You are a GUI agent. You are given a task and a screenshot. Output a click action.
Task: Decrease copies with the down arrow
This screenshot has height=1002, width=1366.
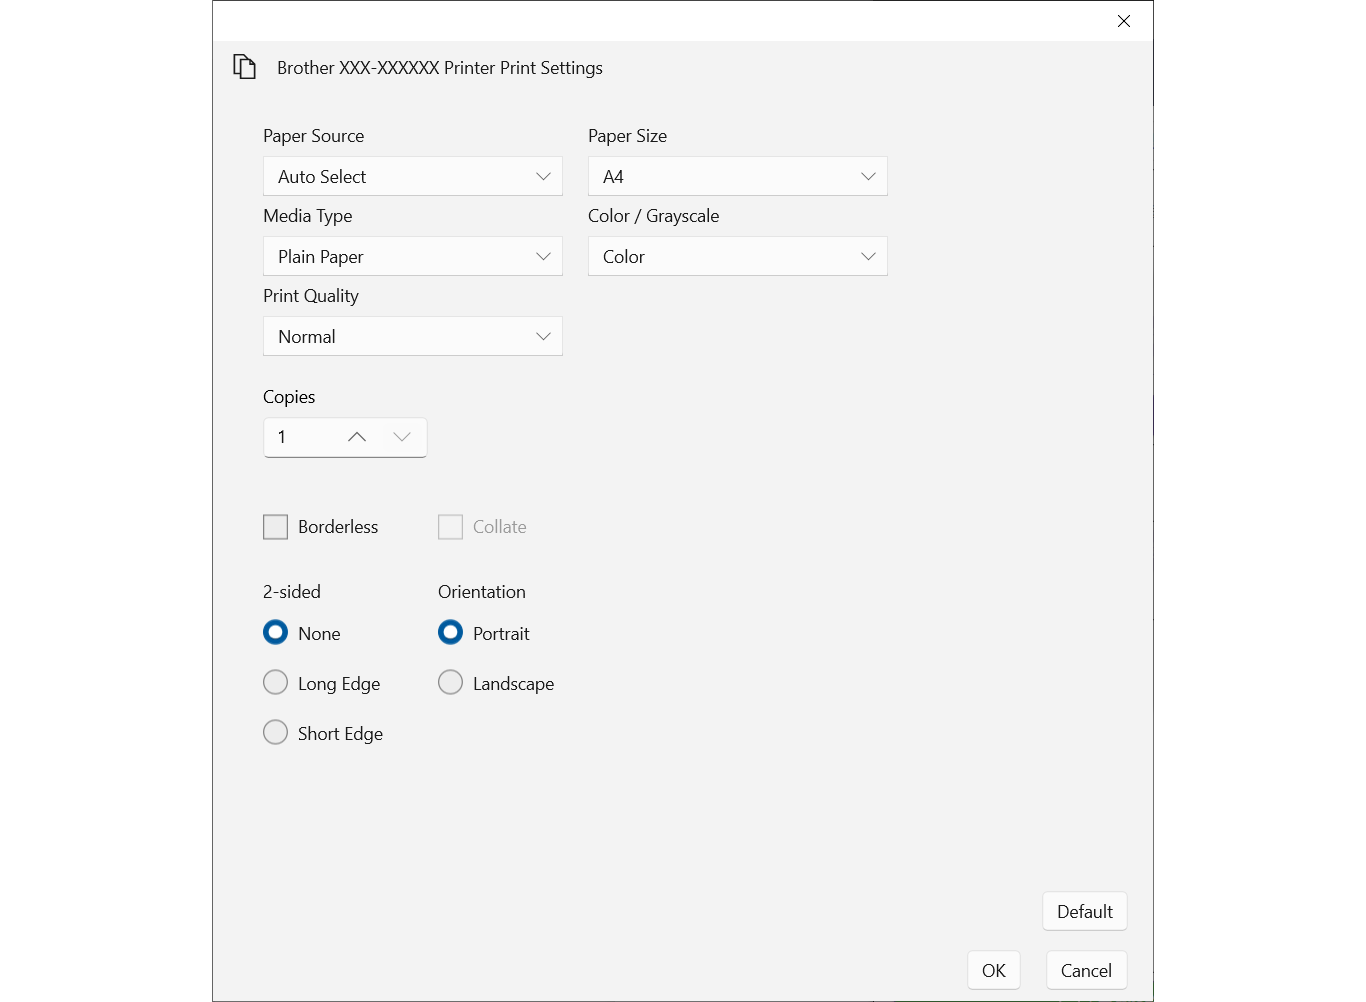[402, 437]
